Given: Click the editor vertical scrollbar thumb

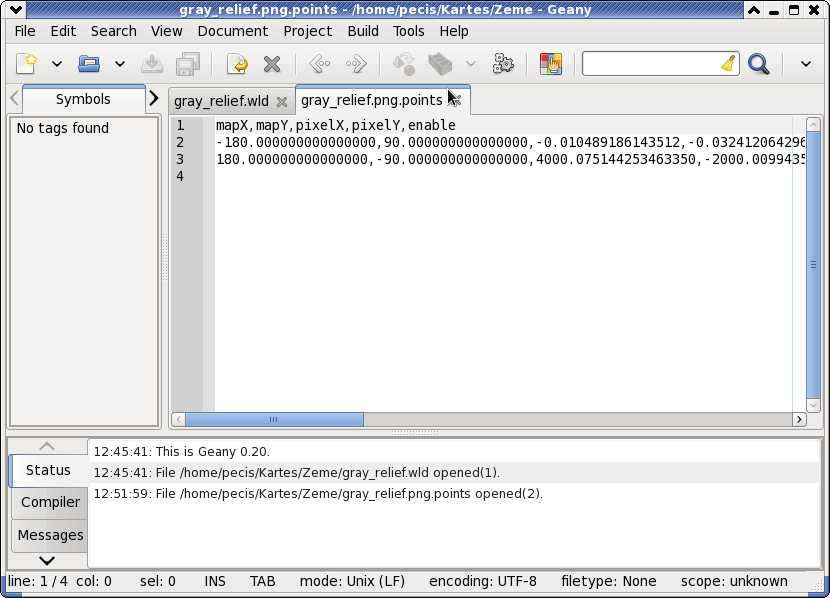Looking at the screenshot, I should point(813,265).
